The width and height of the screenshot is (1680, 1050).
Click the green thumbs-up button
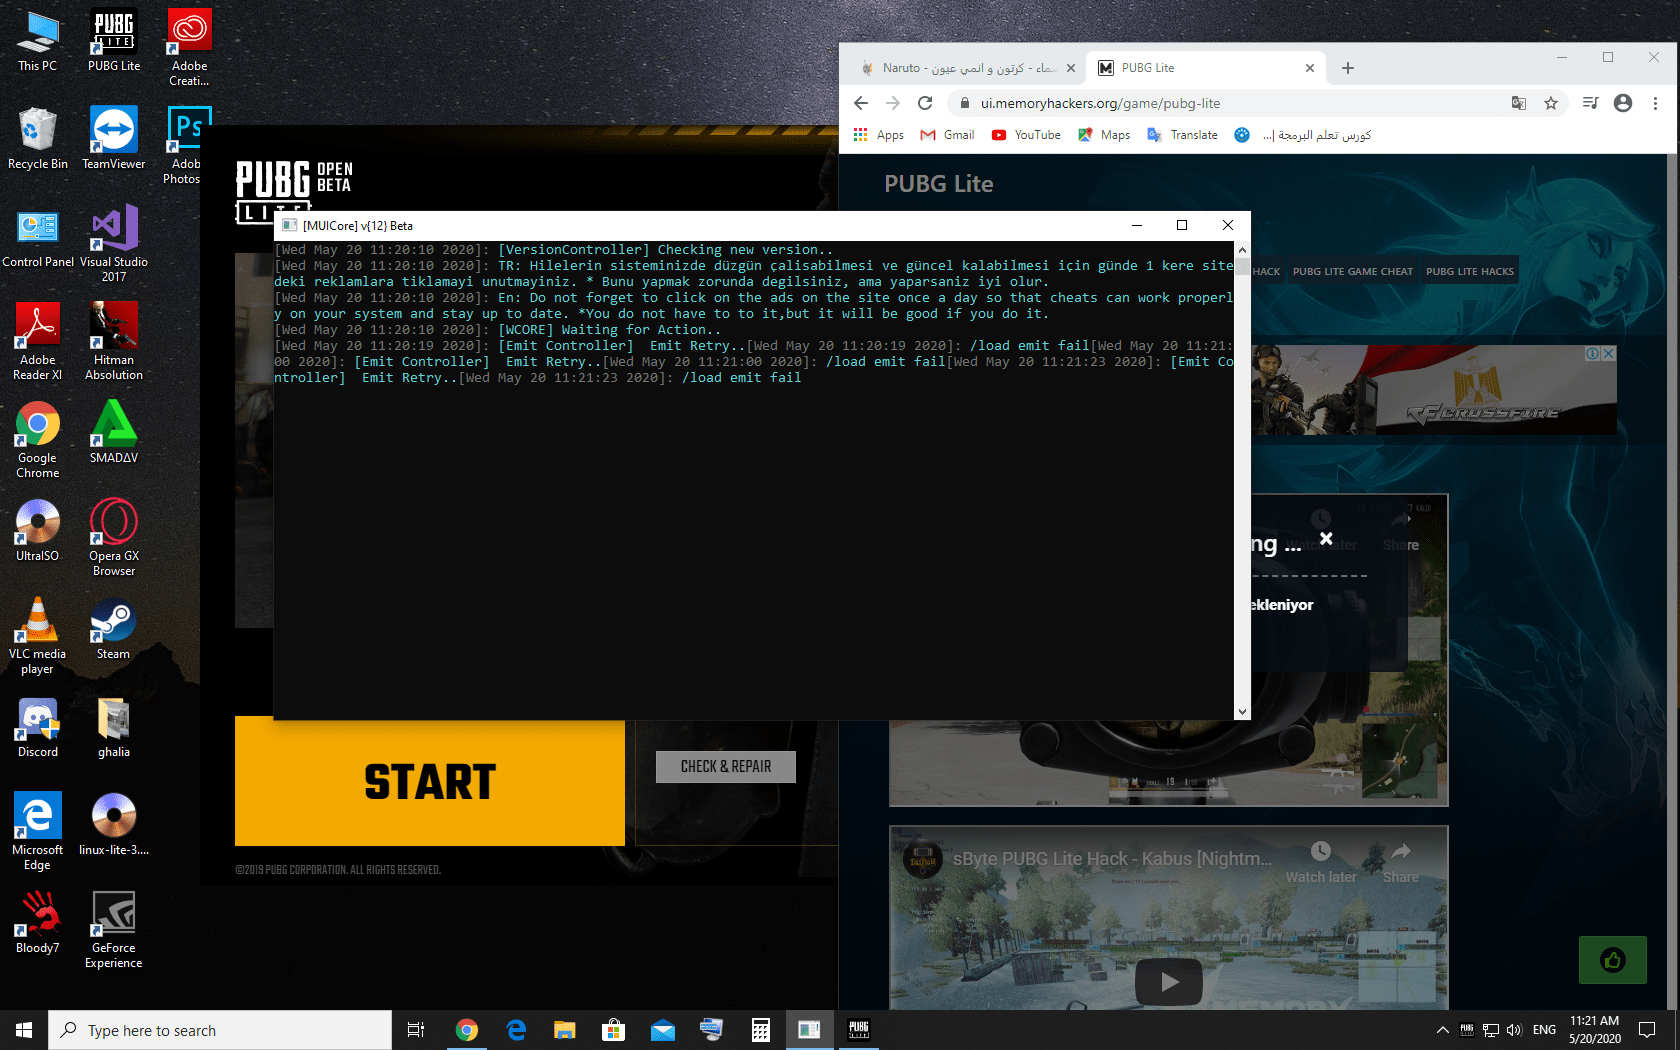click(x=1612, y=960)
